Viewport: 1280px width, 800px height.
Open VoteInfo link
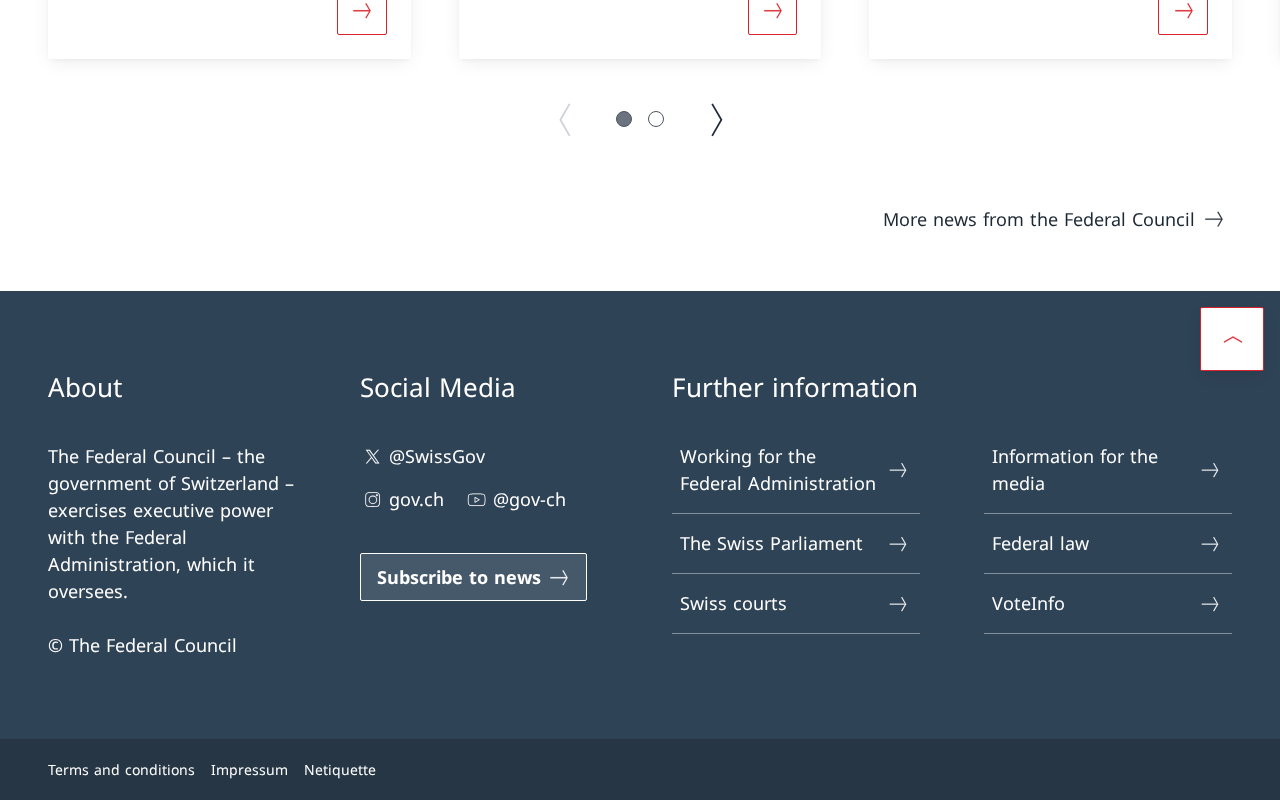click(x=1108, y=604)
